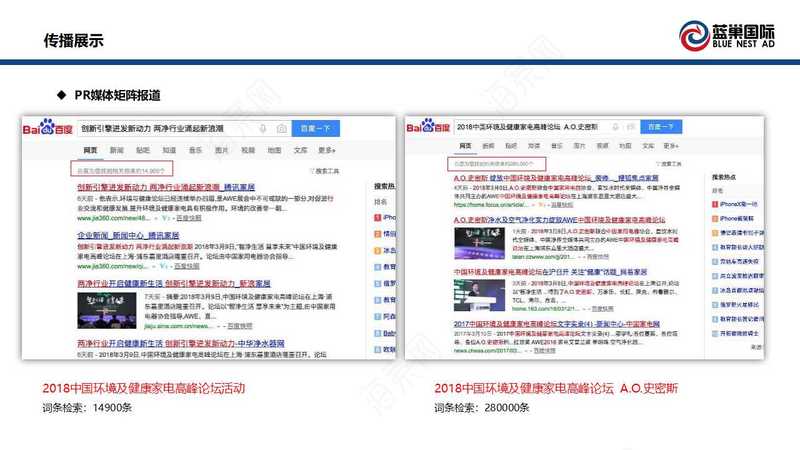Click the left result-count text showing 14,900

click(x=121, y=171)
